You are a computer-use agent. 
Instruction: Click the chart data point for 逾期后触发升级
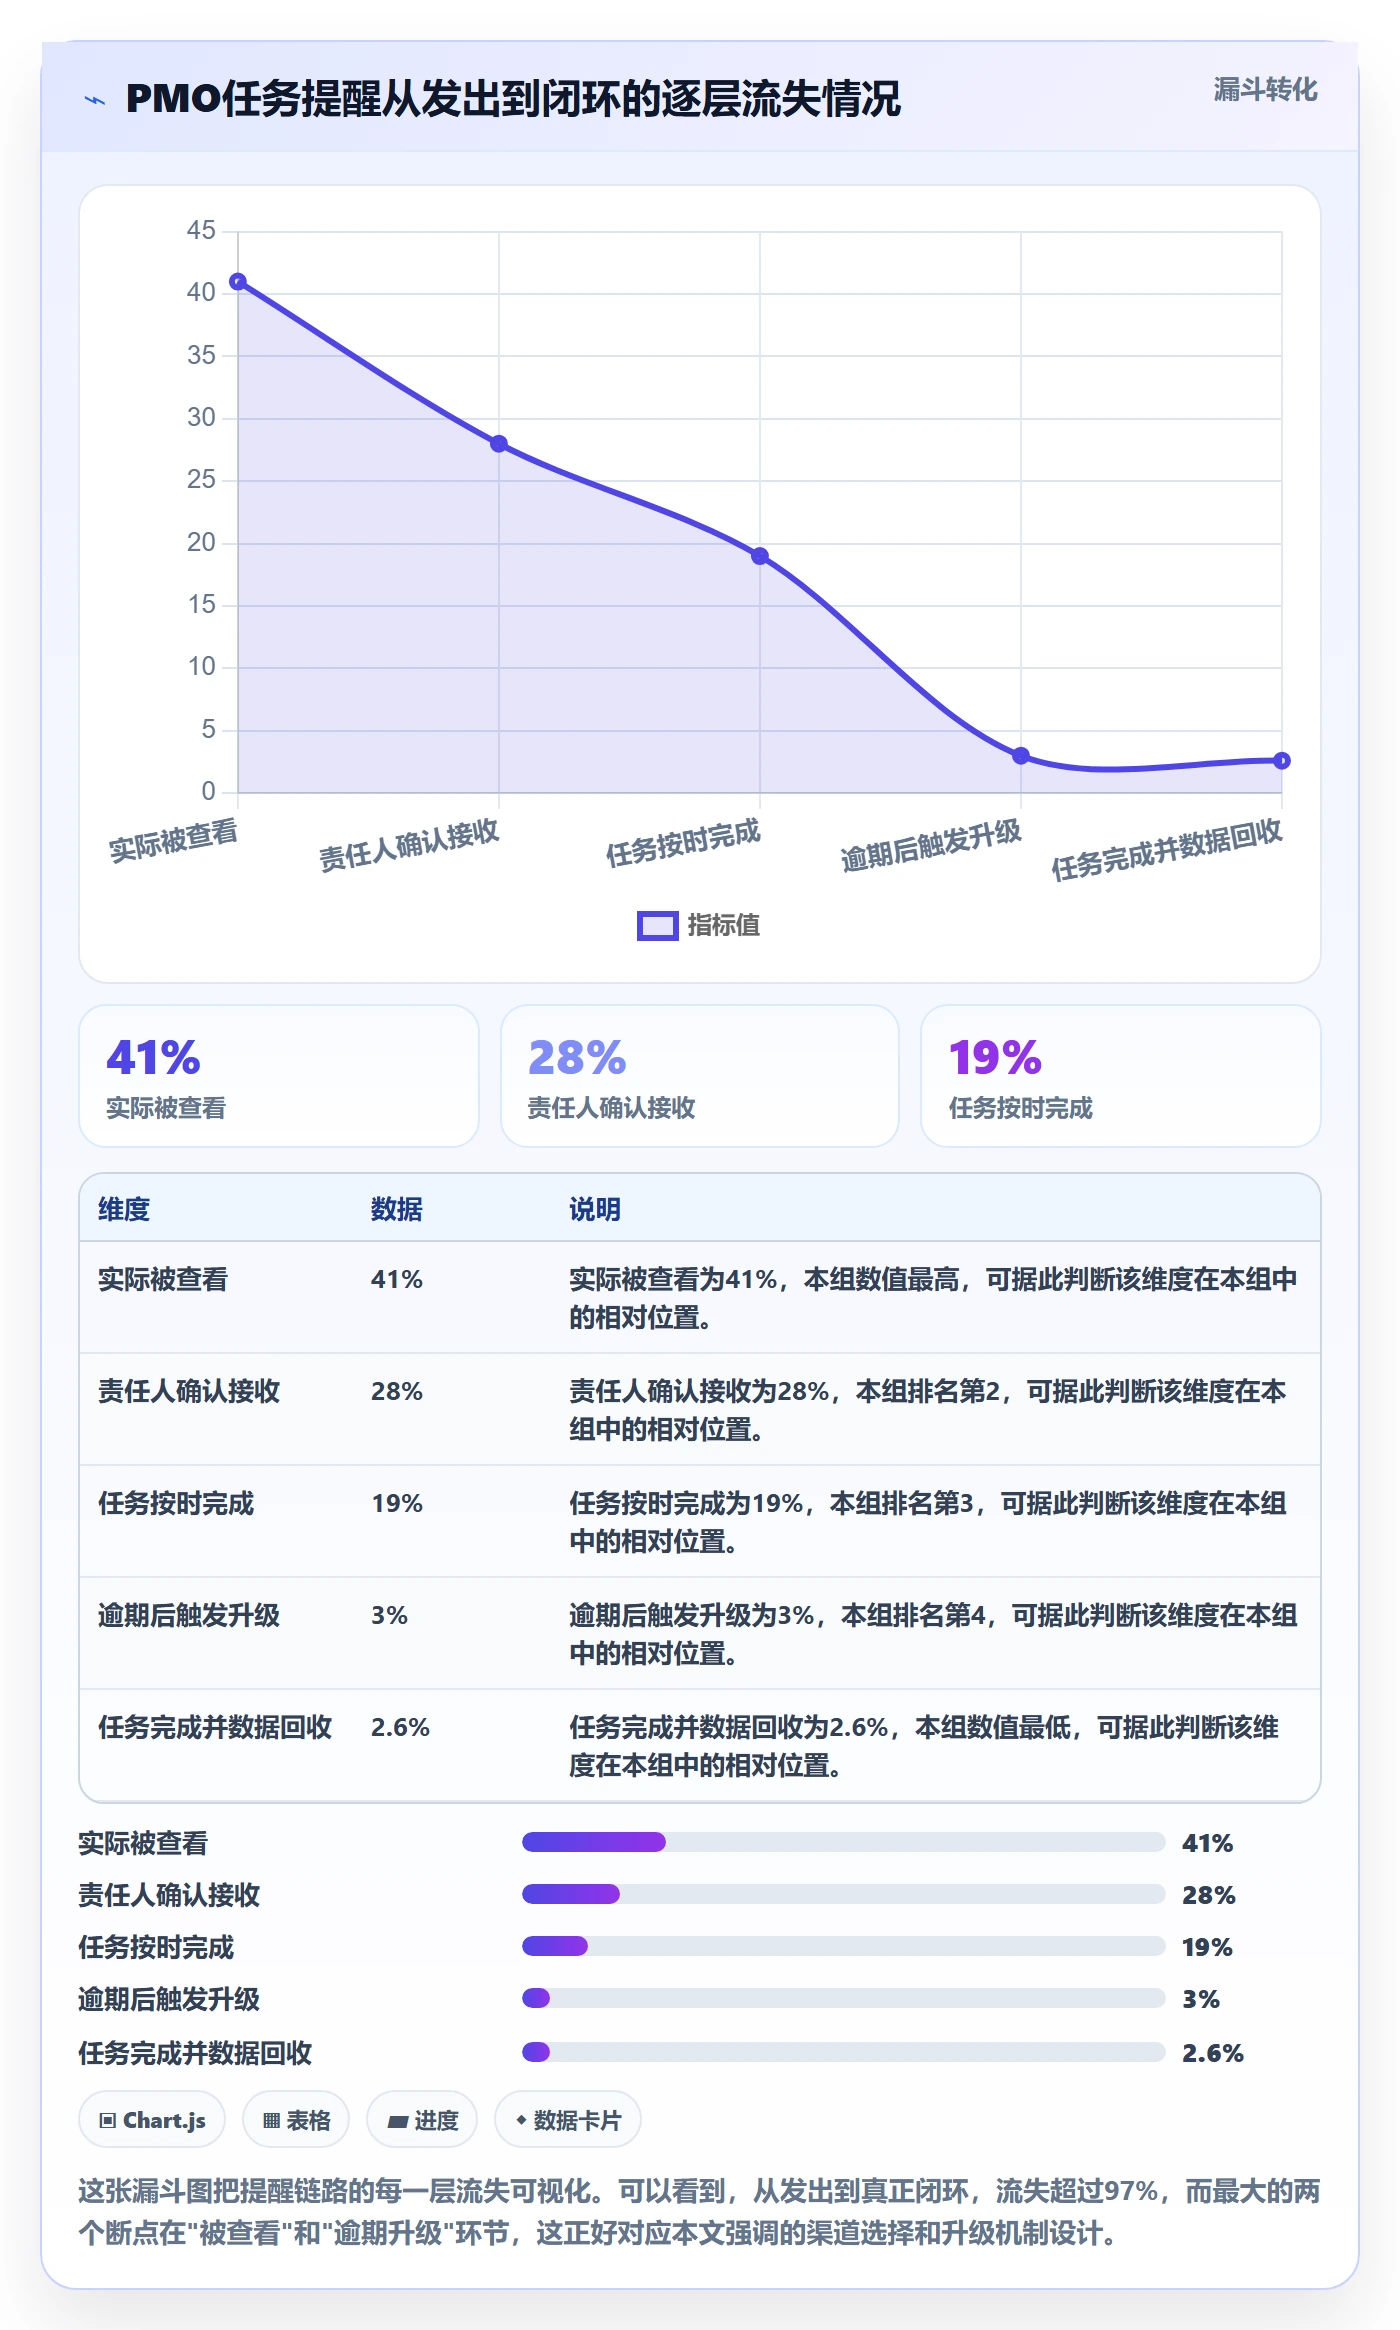coord(1021,756)
